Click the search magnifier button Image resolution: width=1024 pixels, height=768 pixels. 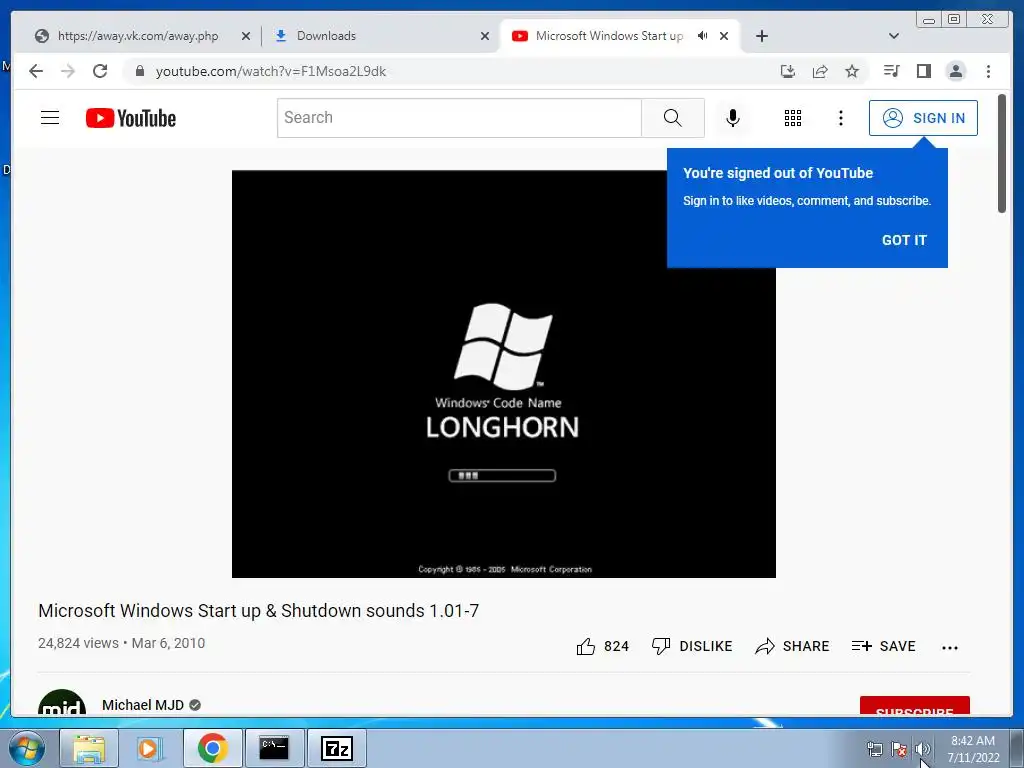click(x=673, y=118)
